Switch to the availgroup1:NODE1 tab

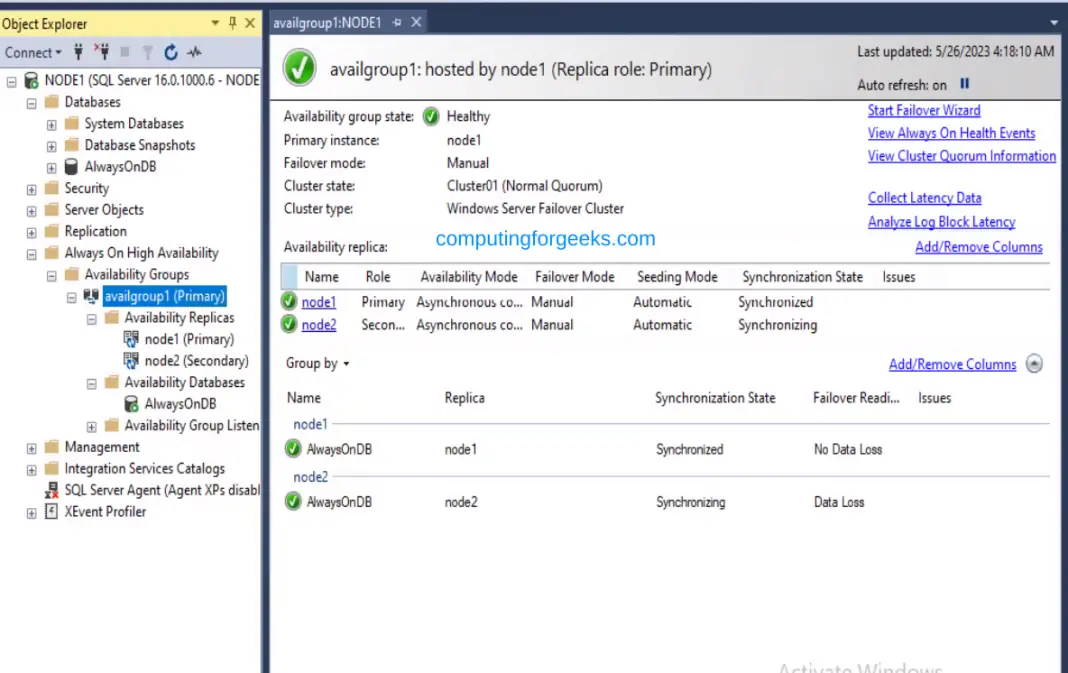pos(326,22)
